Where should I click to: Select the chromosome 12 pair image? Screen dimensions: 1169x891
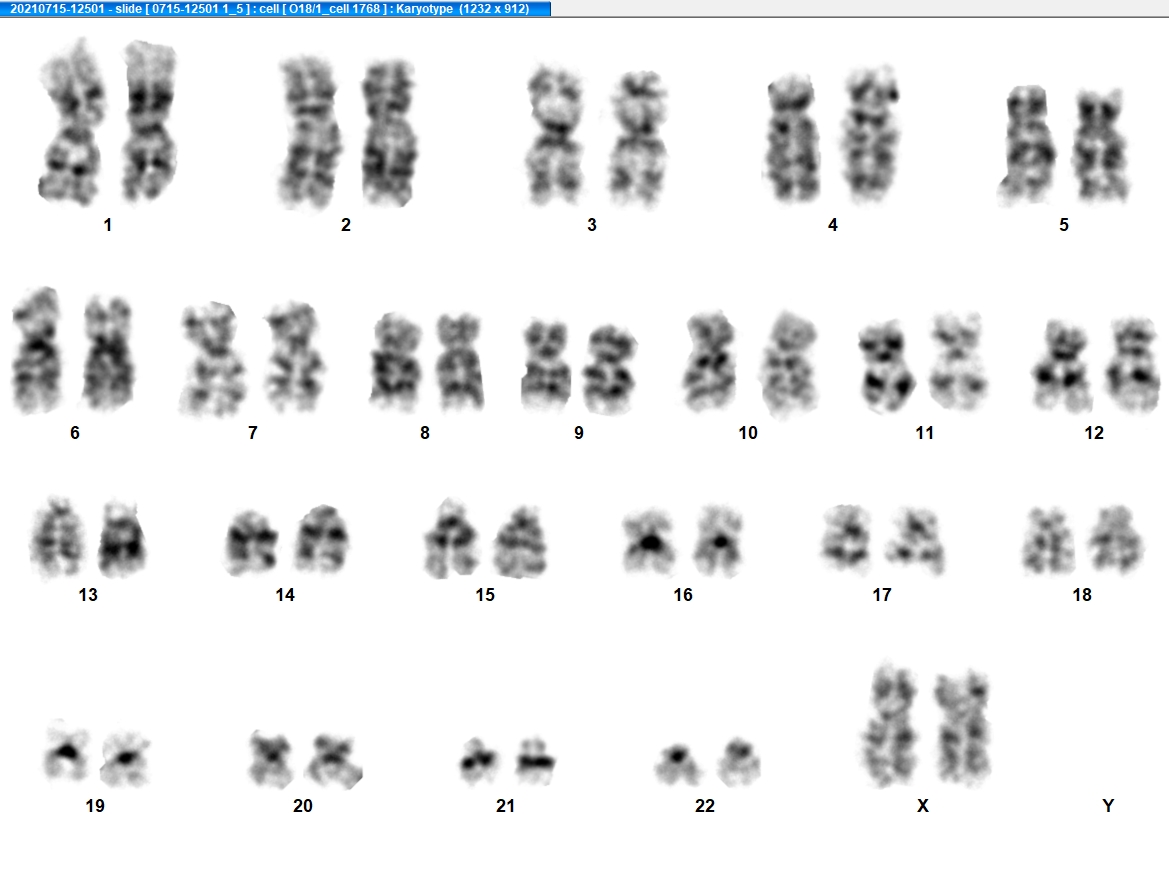pyautogui.click(x=1096, y=365)
